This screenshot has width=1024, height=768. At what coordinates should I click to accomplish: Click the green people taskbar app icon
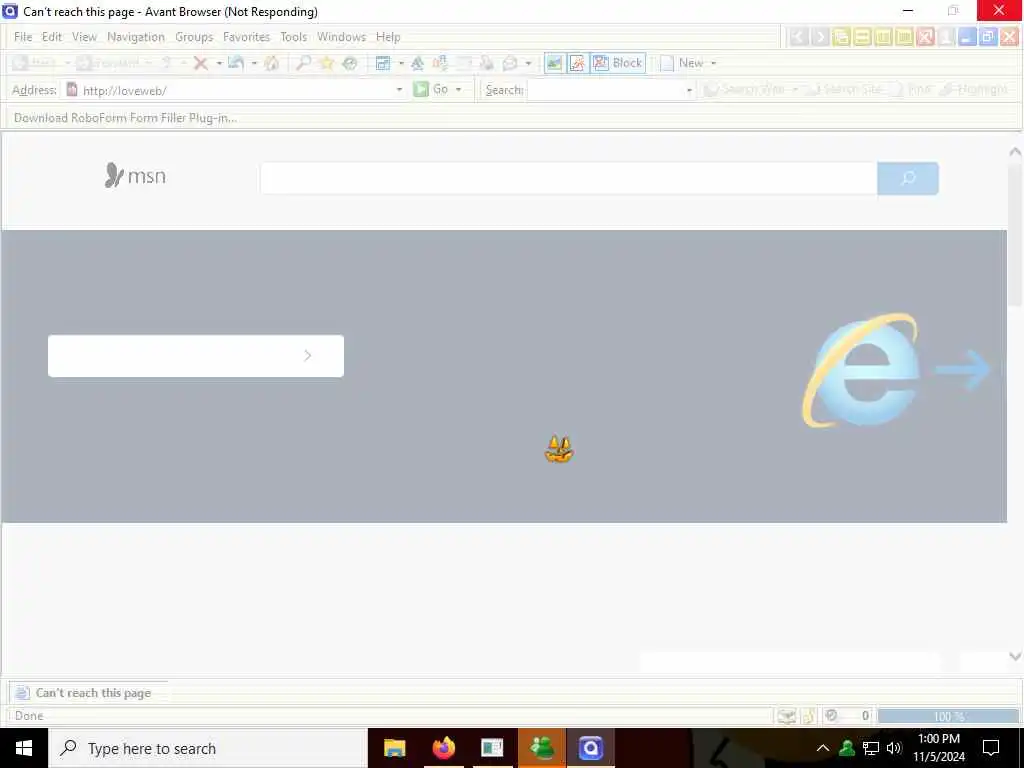(542, 748)
